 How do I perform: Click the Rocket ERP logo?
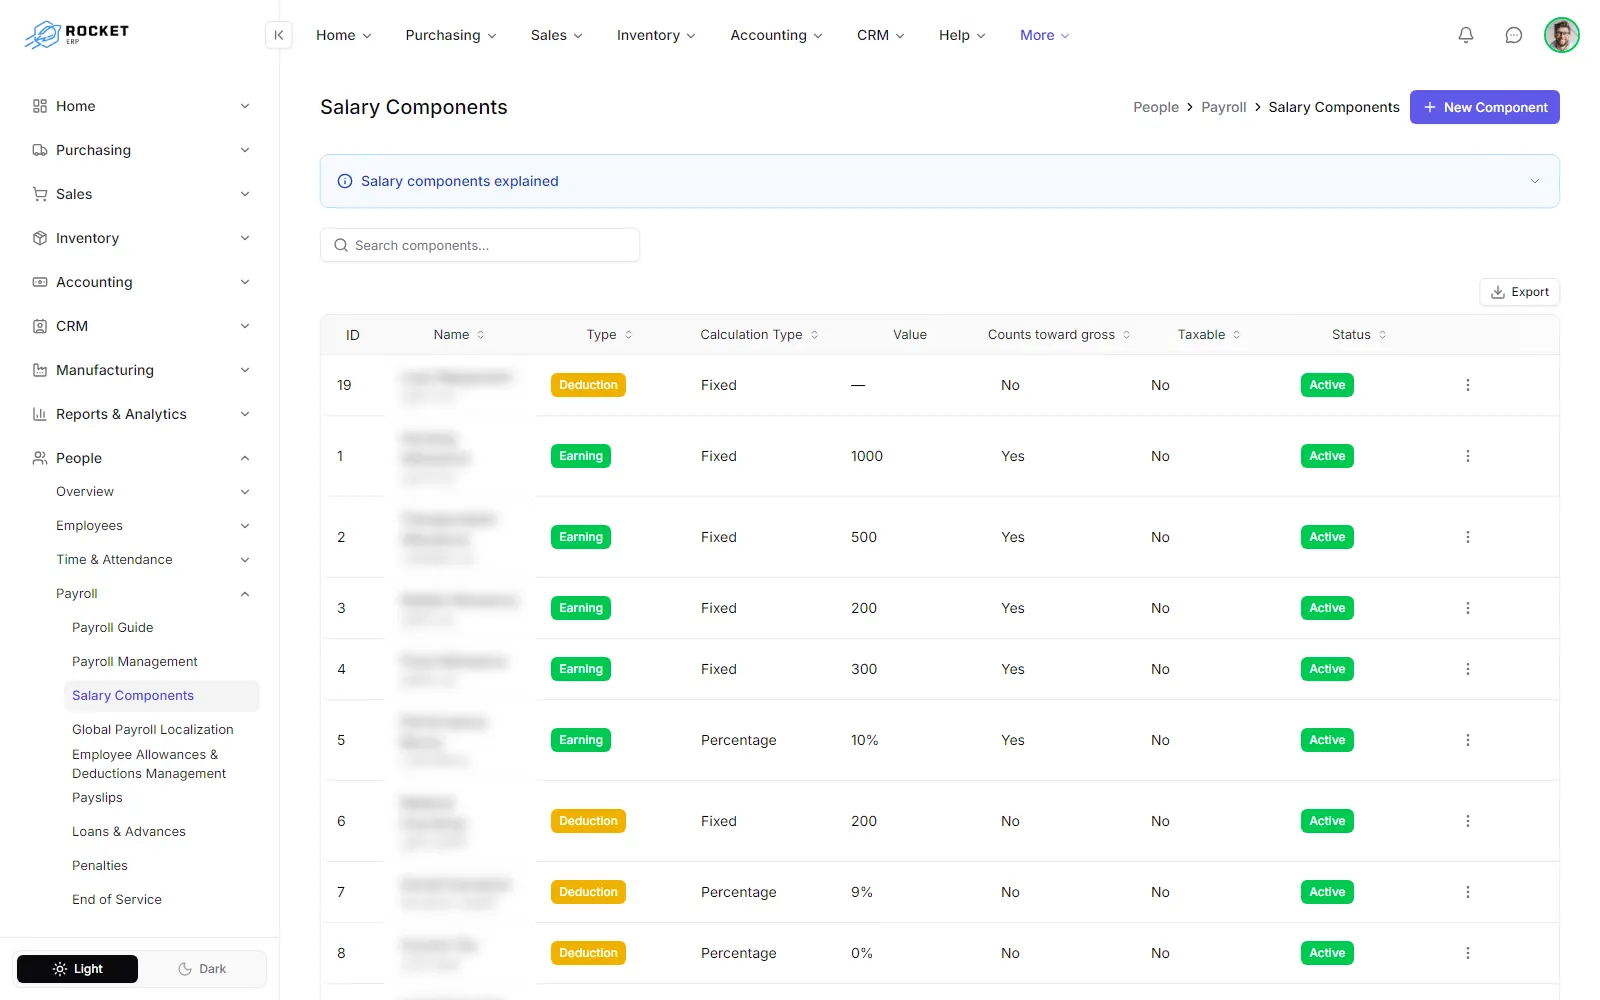pos(77,35)
